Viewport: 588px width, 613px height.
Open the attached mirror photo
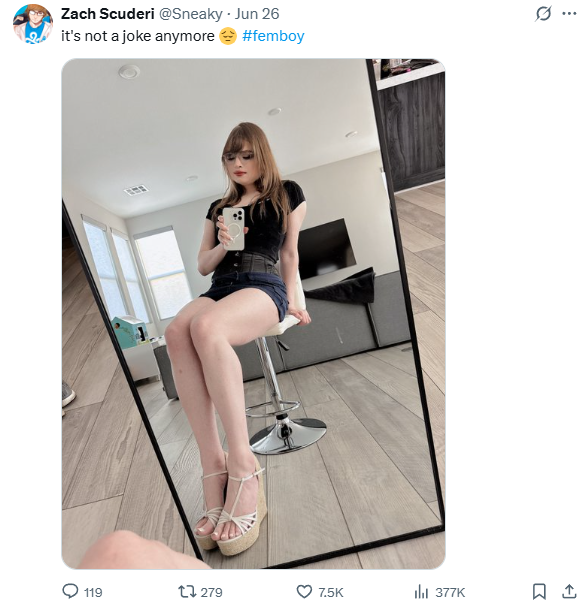click(x=253, y=314)
